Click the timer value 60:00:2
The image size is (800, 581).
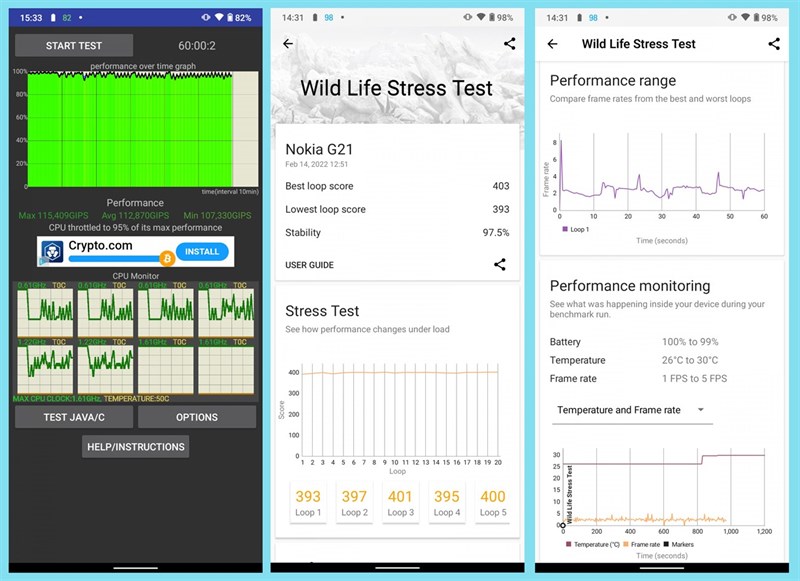pos(197,46)
